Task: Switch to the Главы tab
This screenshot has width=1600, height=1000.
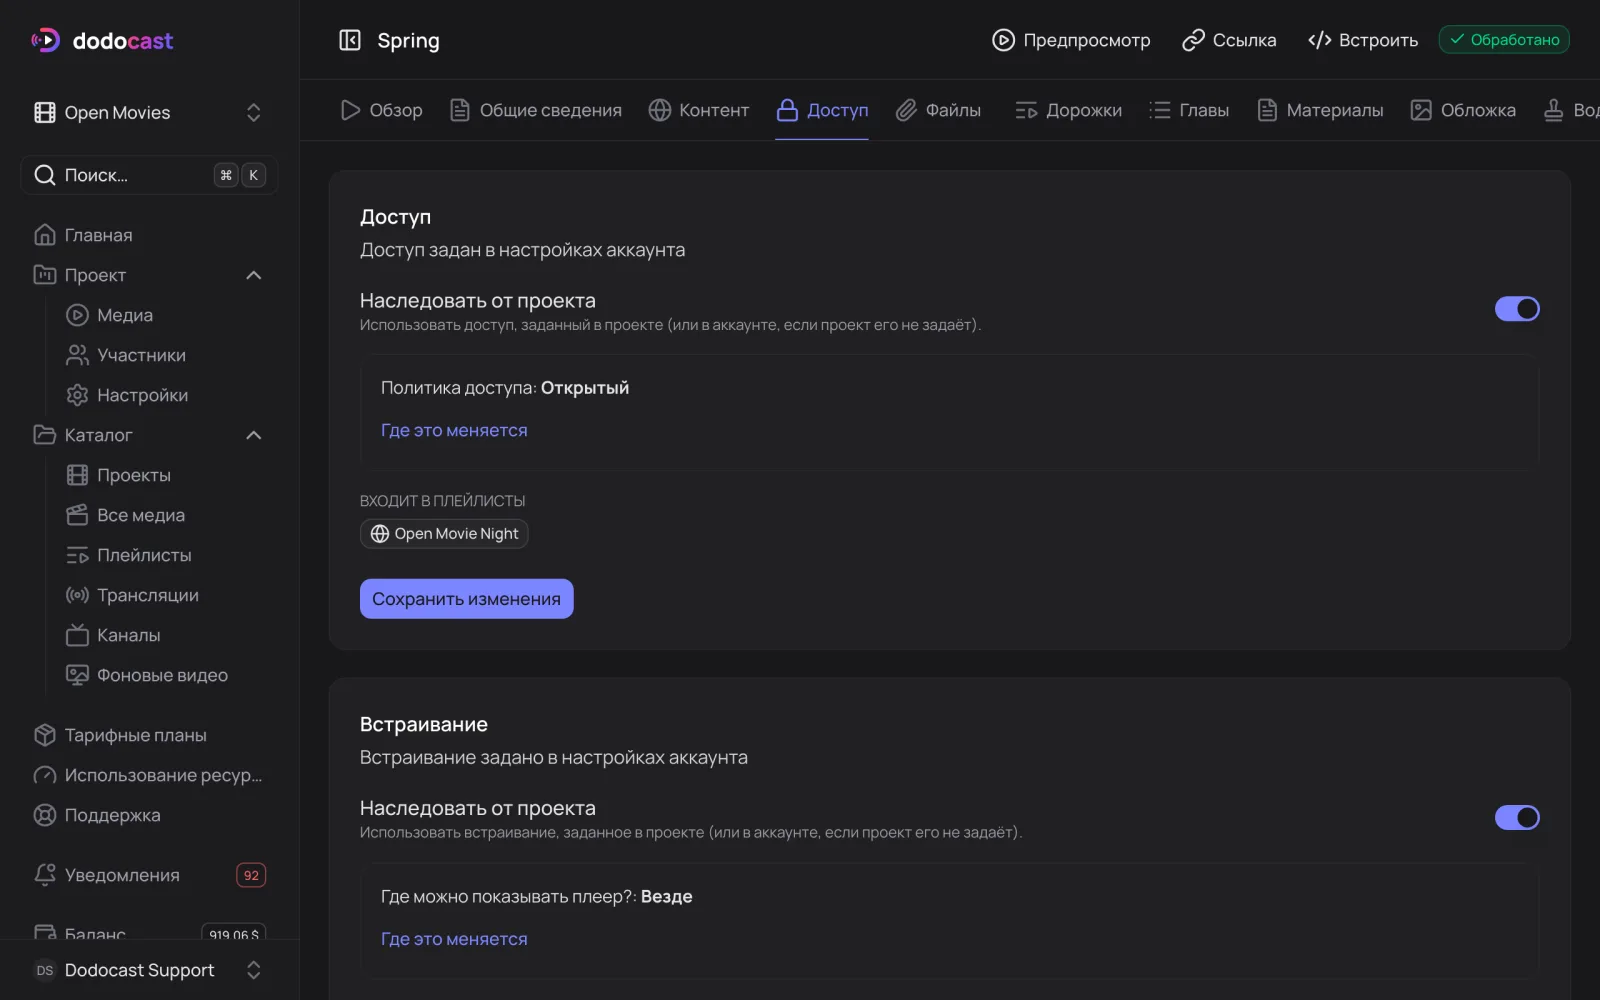Action: 1188,110
